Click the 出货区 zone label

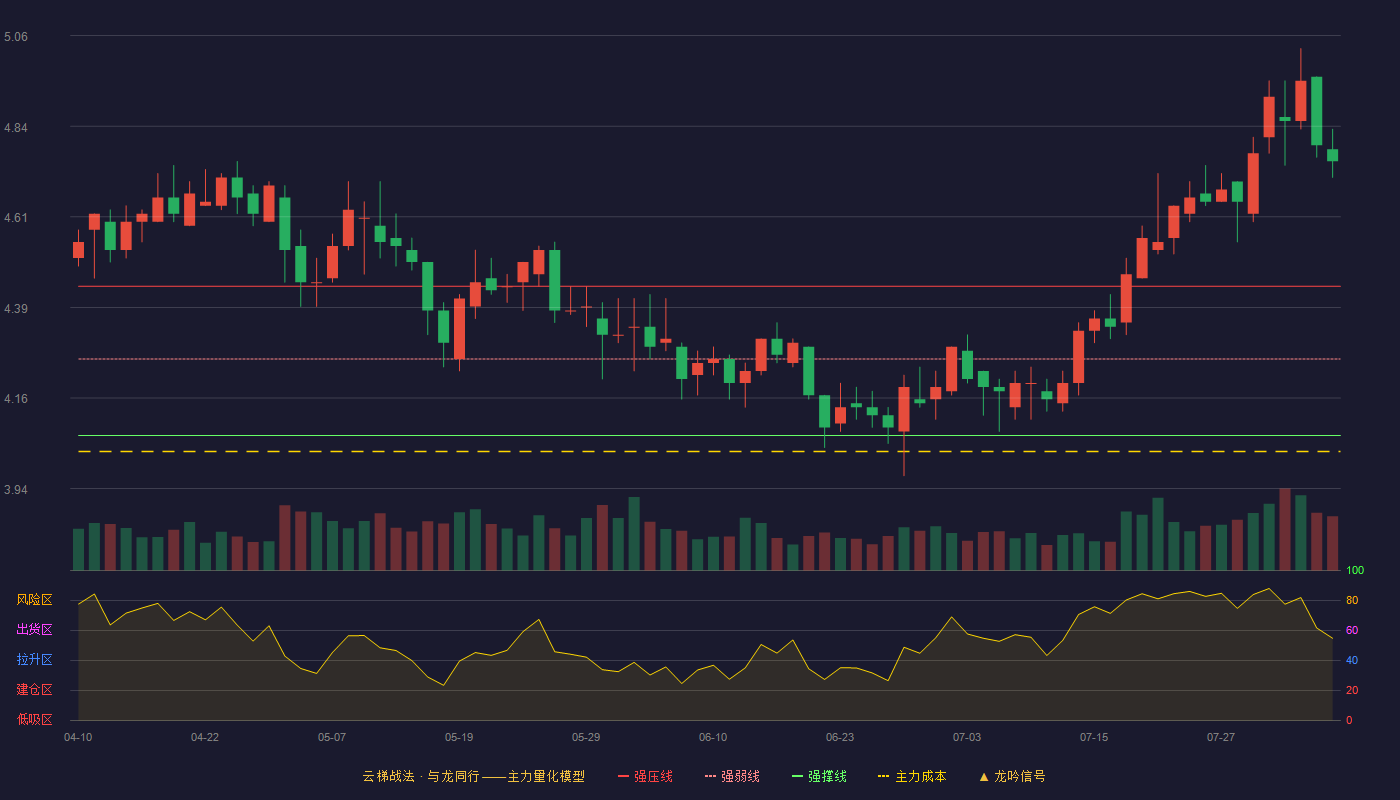[x=34, y=630]
